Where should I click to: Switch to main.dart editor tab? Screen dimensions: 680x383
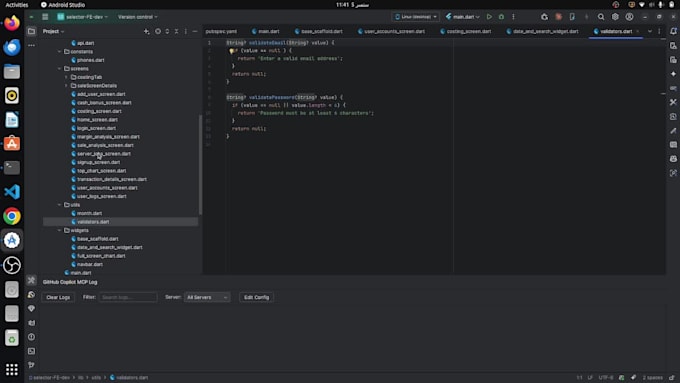[x=265, y=31]
